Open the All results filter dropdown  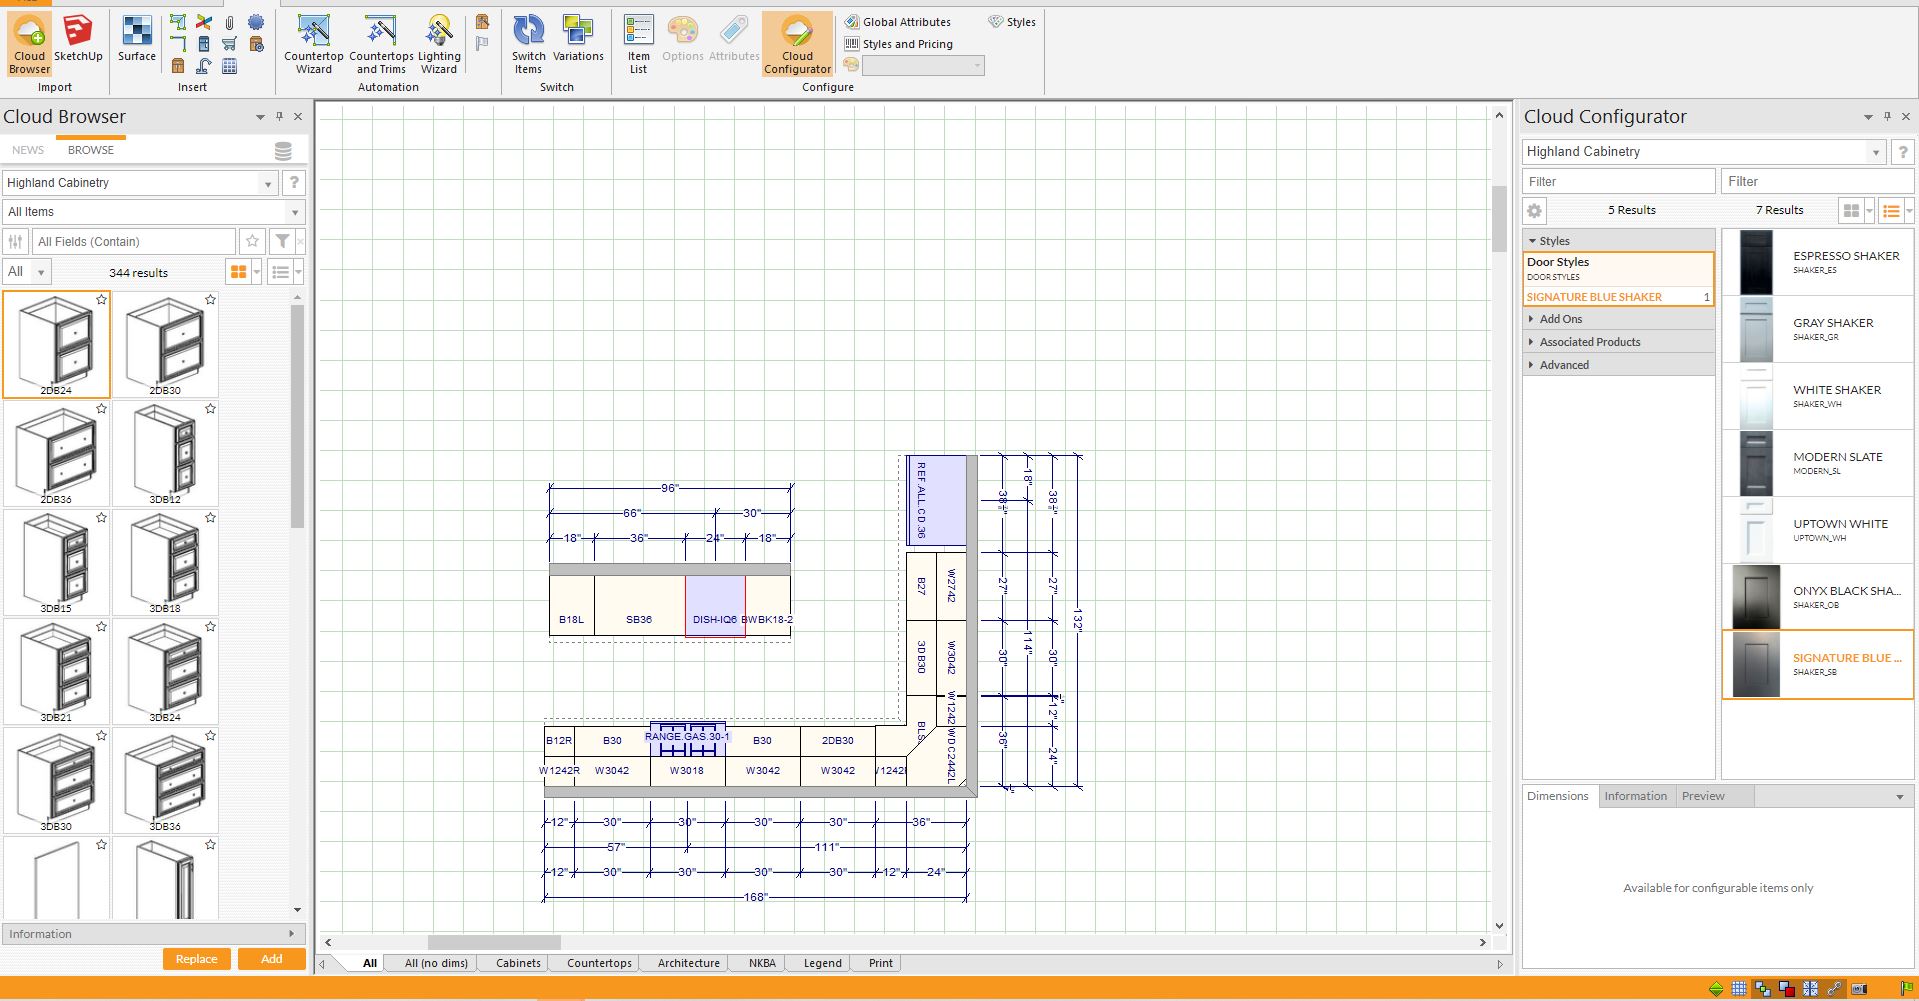[x=27, y=272]
